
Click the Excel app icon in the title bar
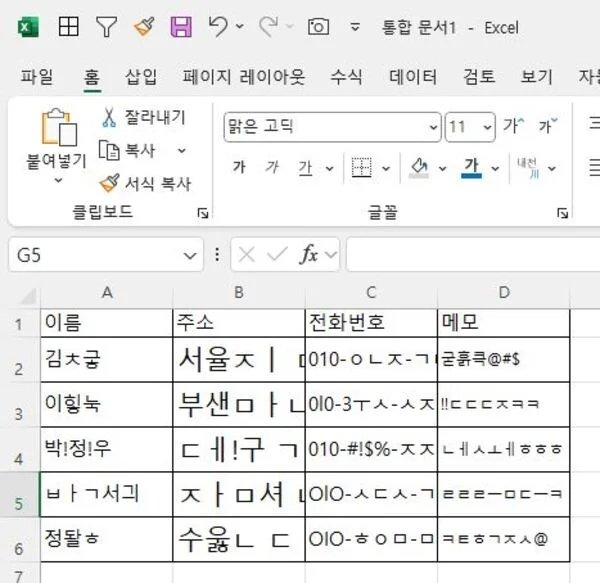(28, 27)
